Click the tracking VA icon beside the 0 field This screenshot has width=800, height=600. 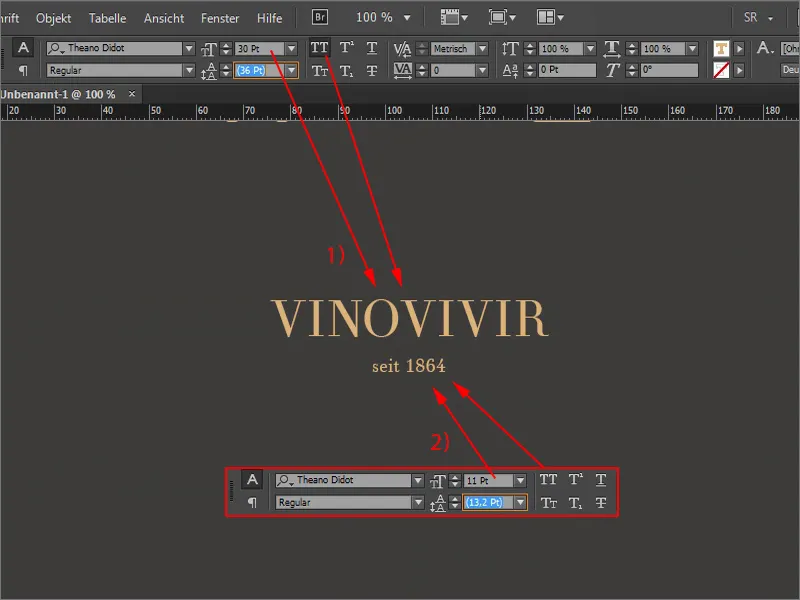tap(403, 70)
